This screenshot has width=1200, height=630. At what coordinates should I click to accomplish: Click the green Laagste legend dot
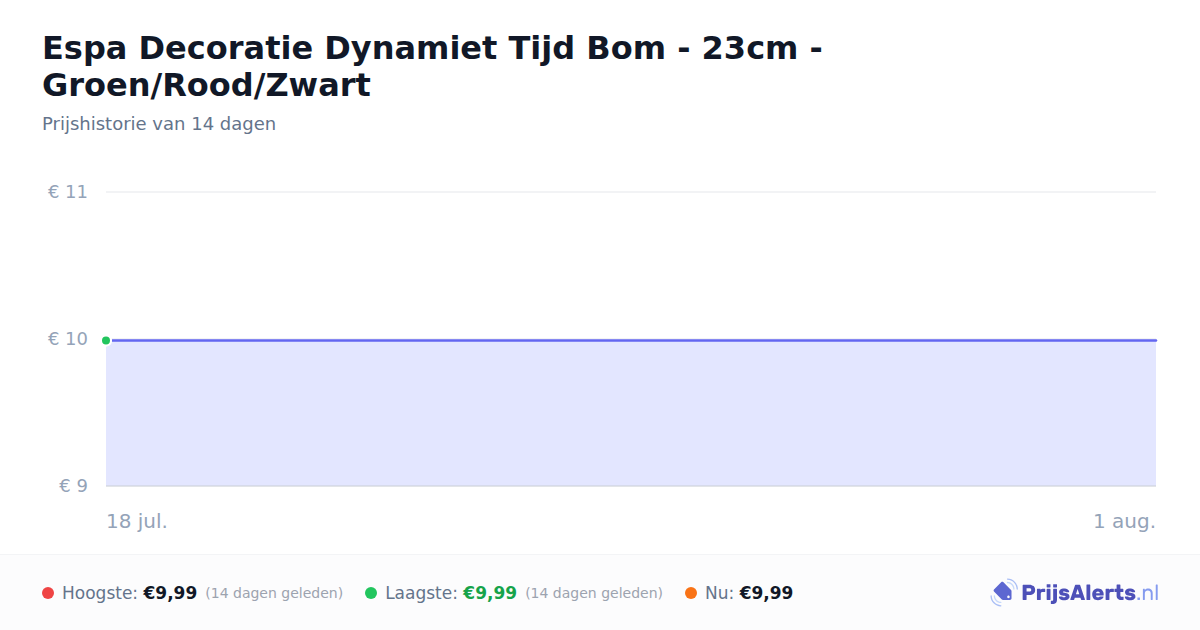pos(371,593)
